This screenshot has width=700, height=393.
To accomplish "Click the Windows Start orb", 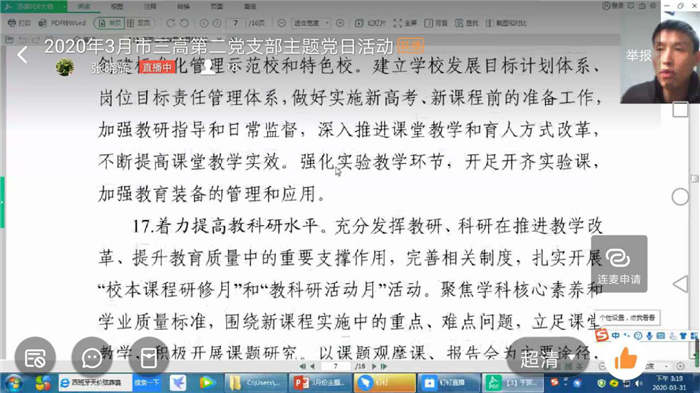I will coord(13,383).
